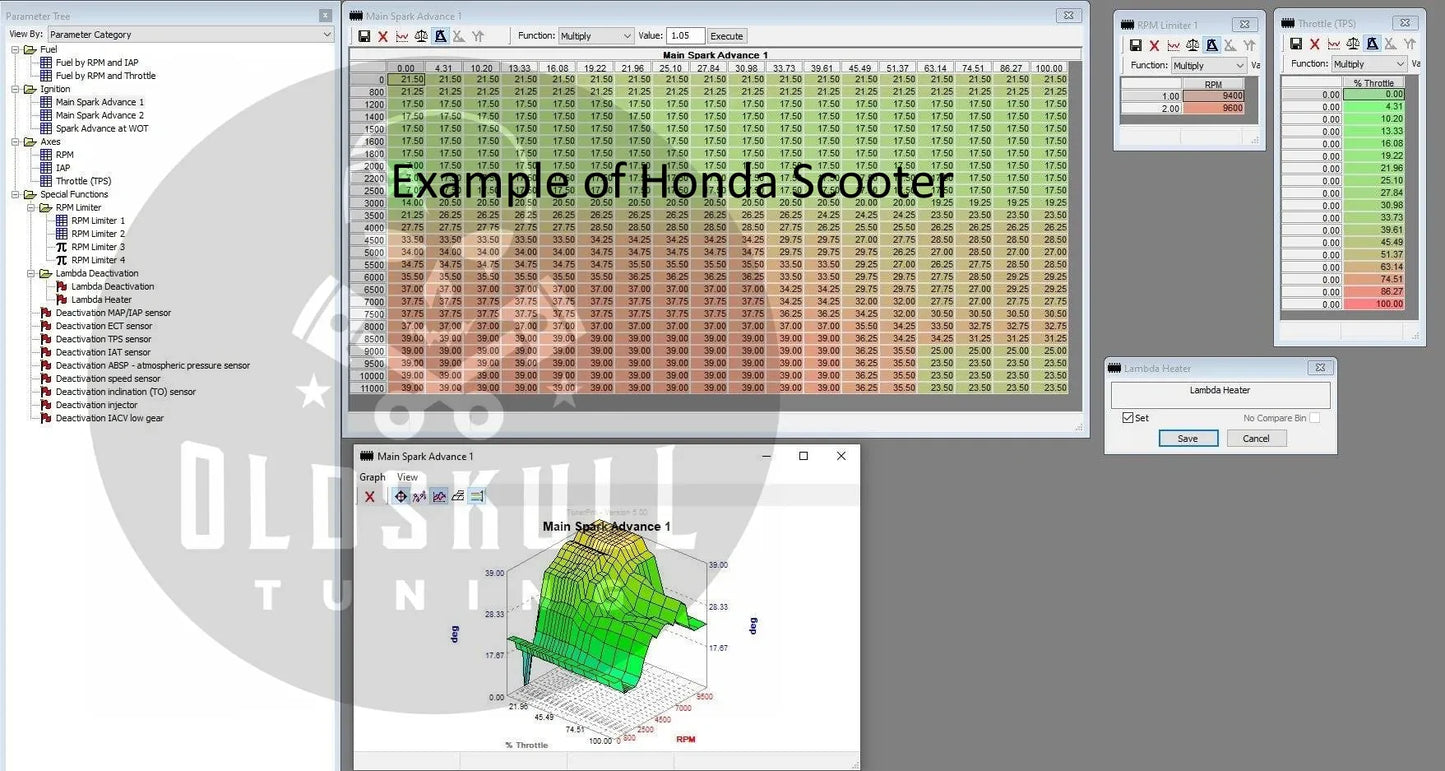Collapse the Lambda Deactivation folder

[32, 273]
